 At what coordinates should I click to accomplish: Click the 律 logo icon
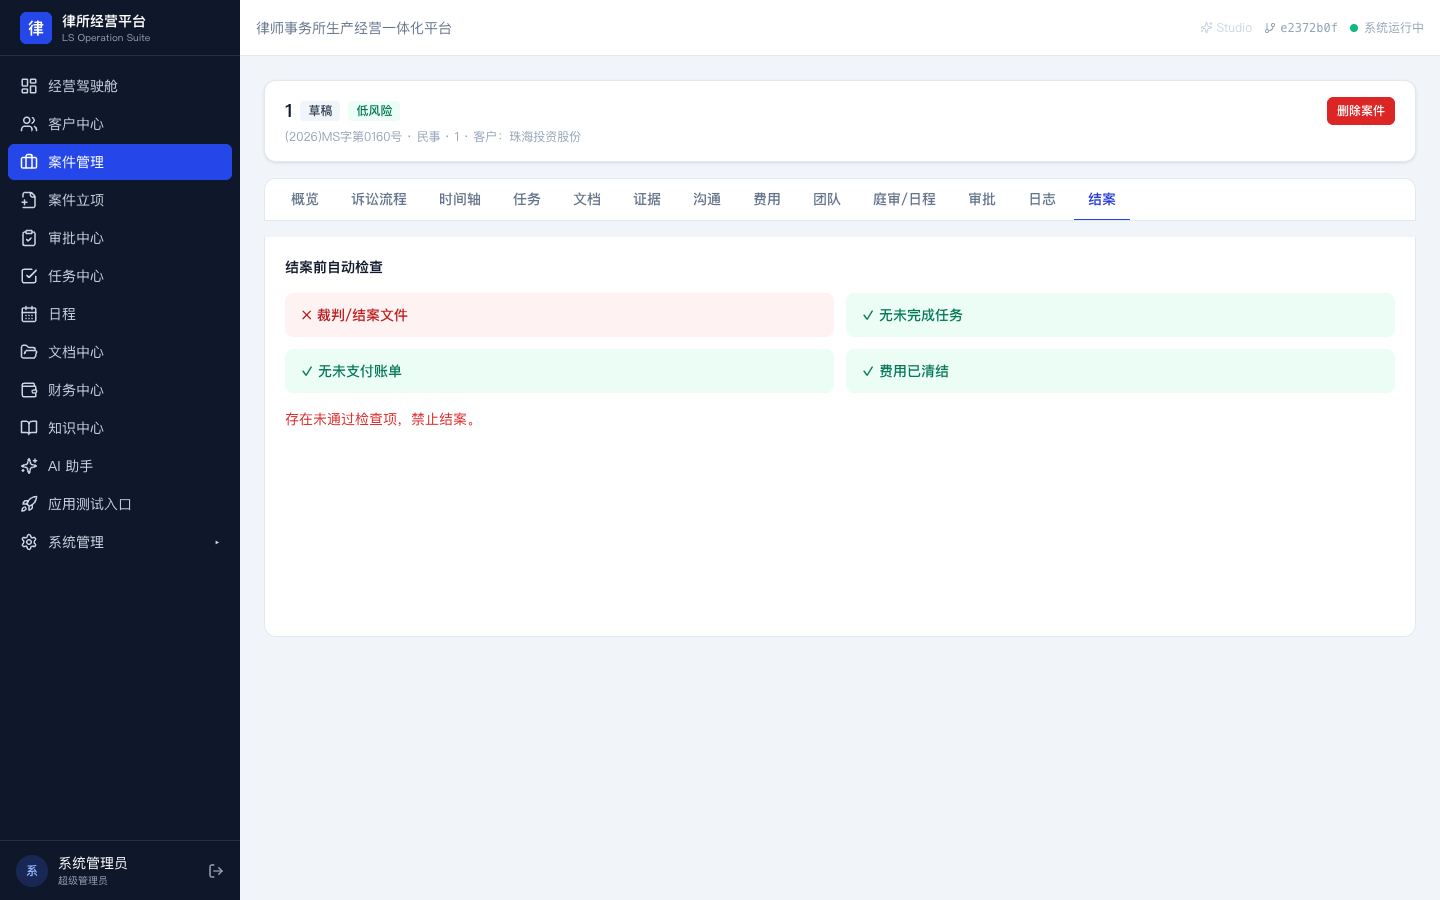pos(36,28)
